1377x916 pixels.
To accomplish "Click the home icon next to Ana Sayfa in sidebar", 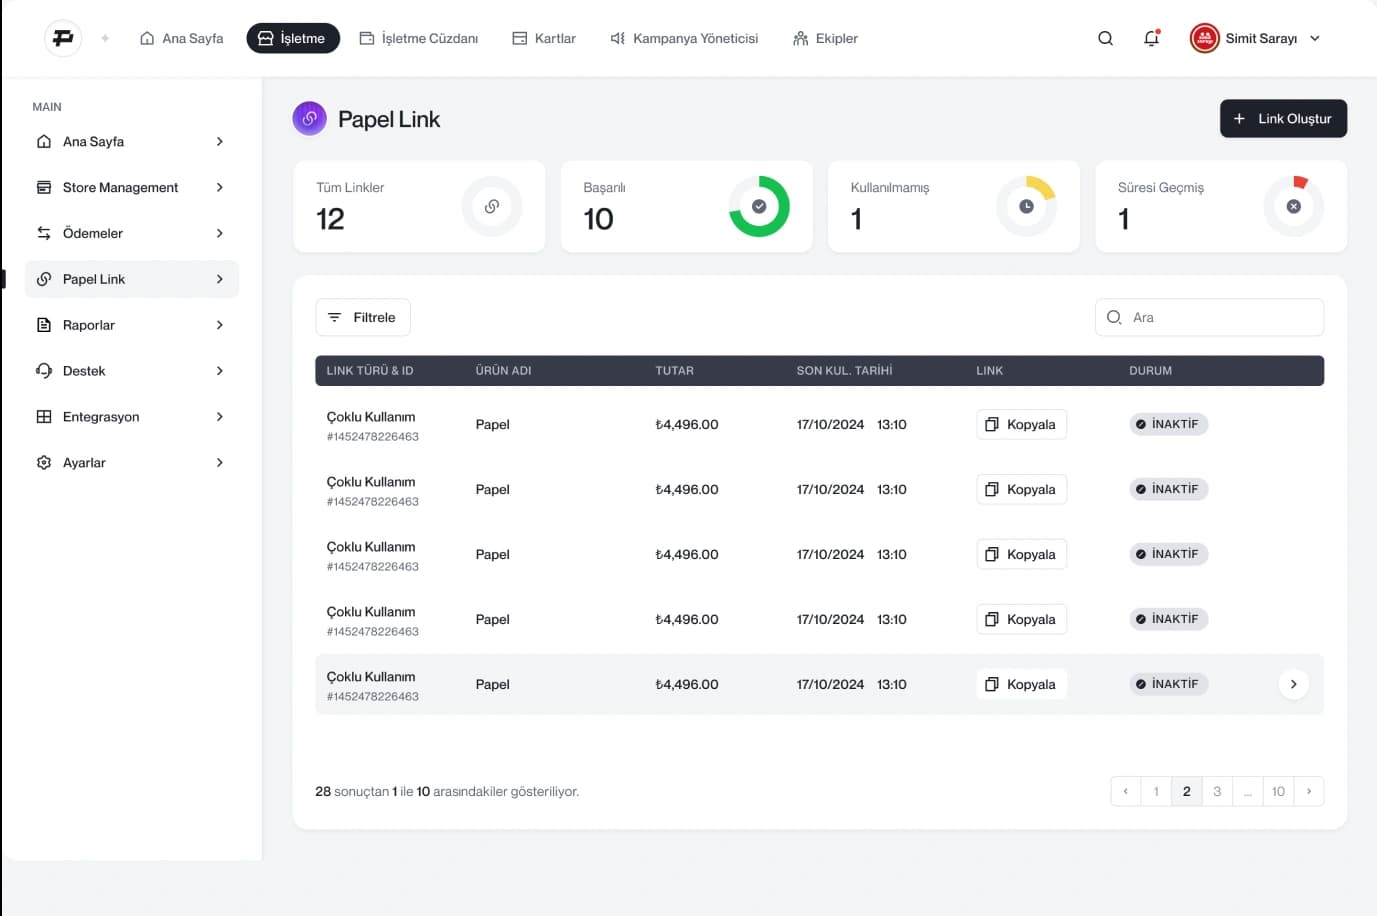I will [x=44, y=141].
